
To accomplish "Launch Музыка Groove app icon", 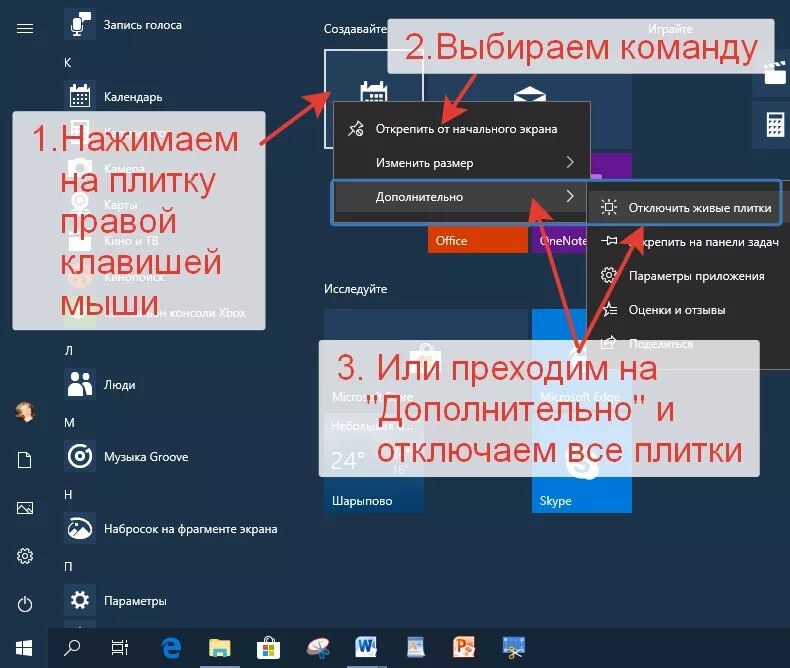I will 80,456.
